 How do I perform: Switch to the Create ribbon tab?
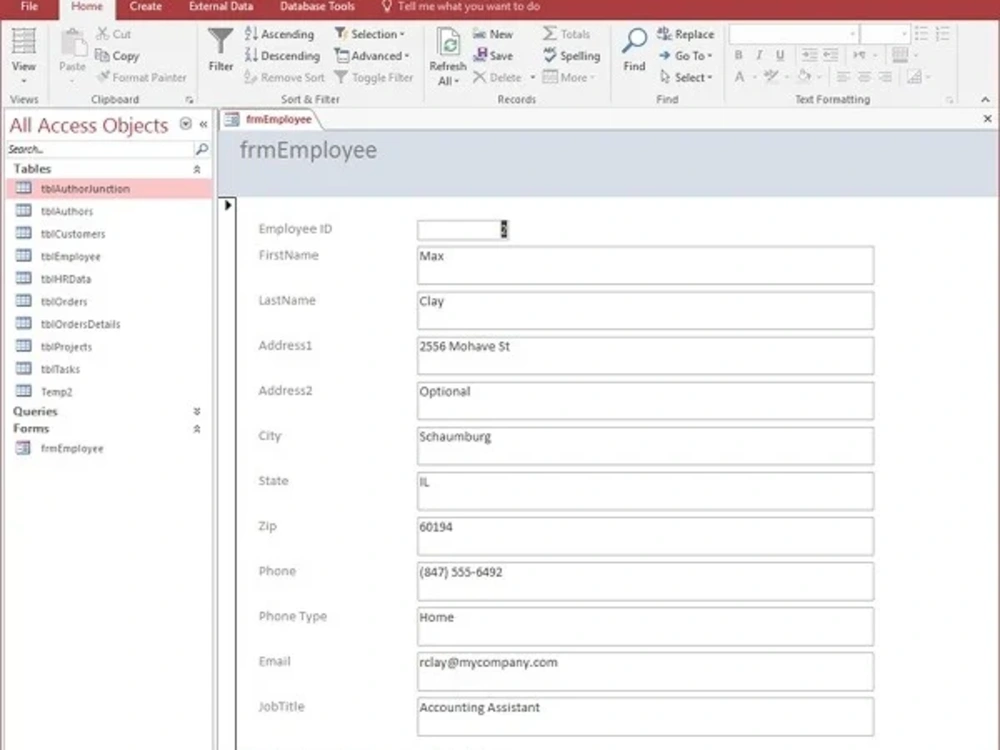146,7
